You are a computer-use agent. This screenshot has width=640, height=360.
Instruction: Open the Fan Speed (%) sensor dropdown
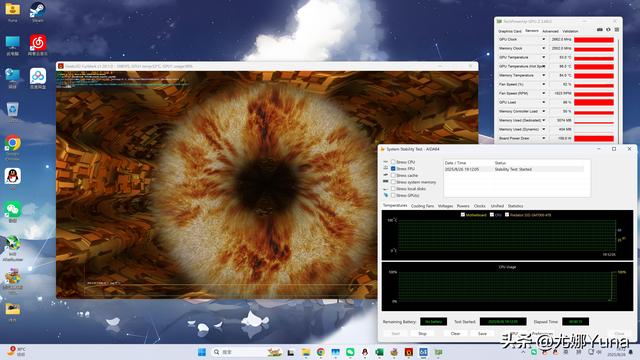tap(544, 84)
